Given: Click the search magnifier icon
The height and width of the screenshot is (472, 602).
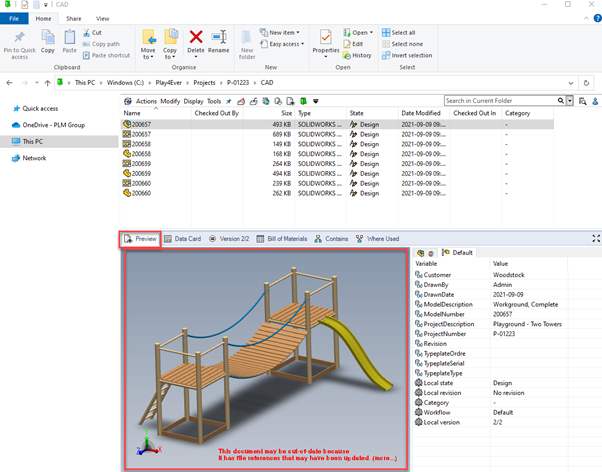Looking at the screenshot, I should click(561, 101).
